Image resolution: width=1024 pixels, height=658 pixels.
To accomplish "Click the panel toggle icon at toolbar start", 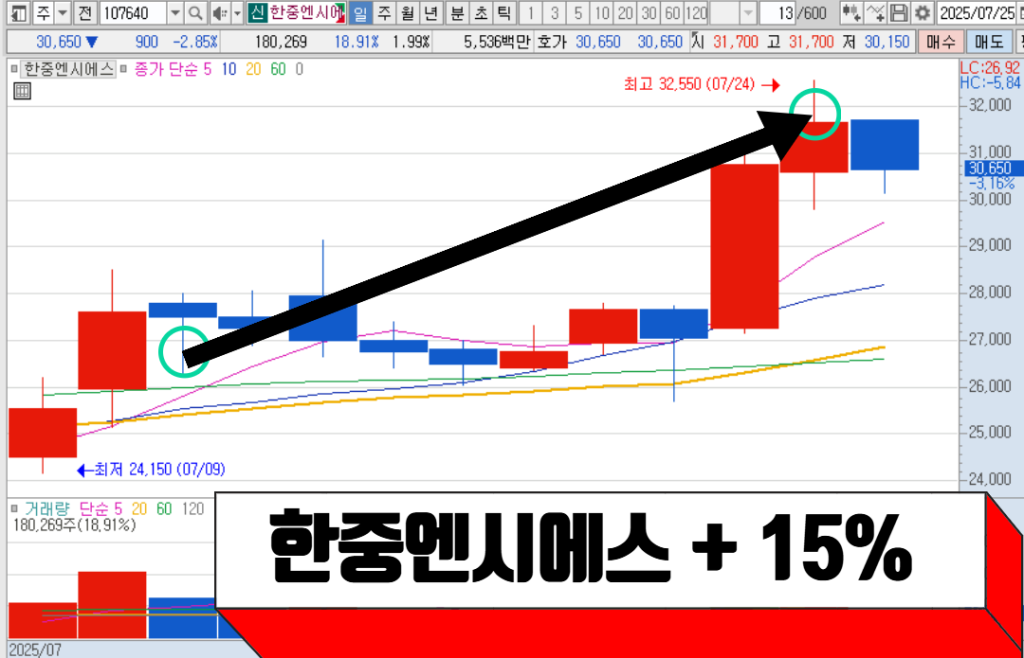I will click(20, 12).
